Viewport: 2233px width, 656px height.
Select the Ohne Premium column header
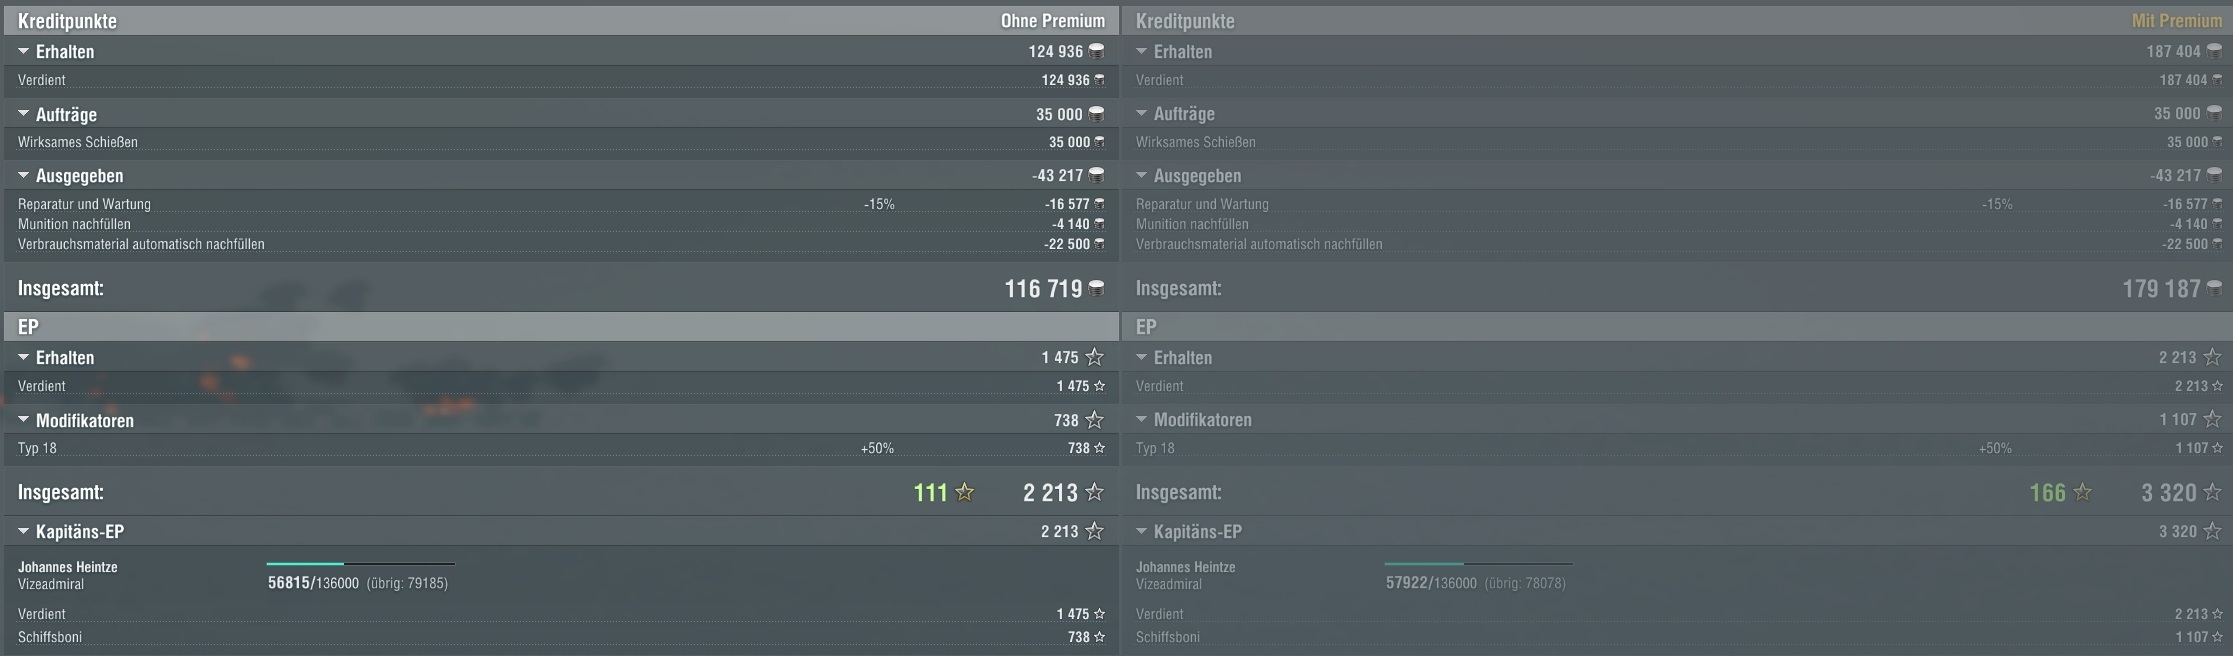pyautogui.click(x=1053, y=21)
